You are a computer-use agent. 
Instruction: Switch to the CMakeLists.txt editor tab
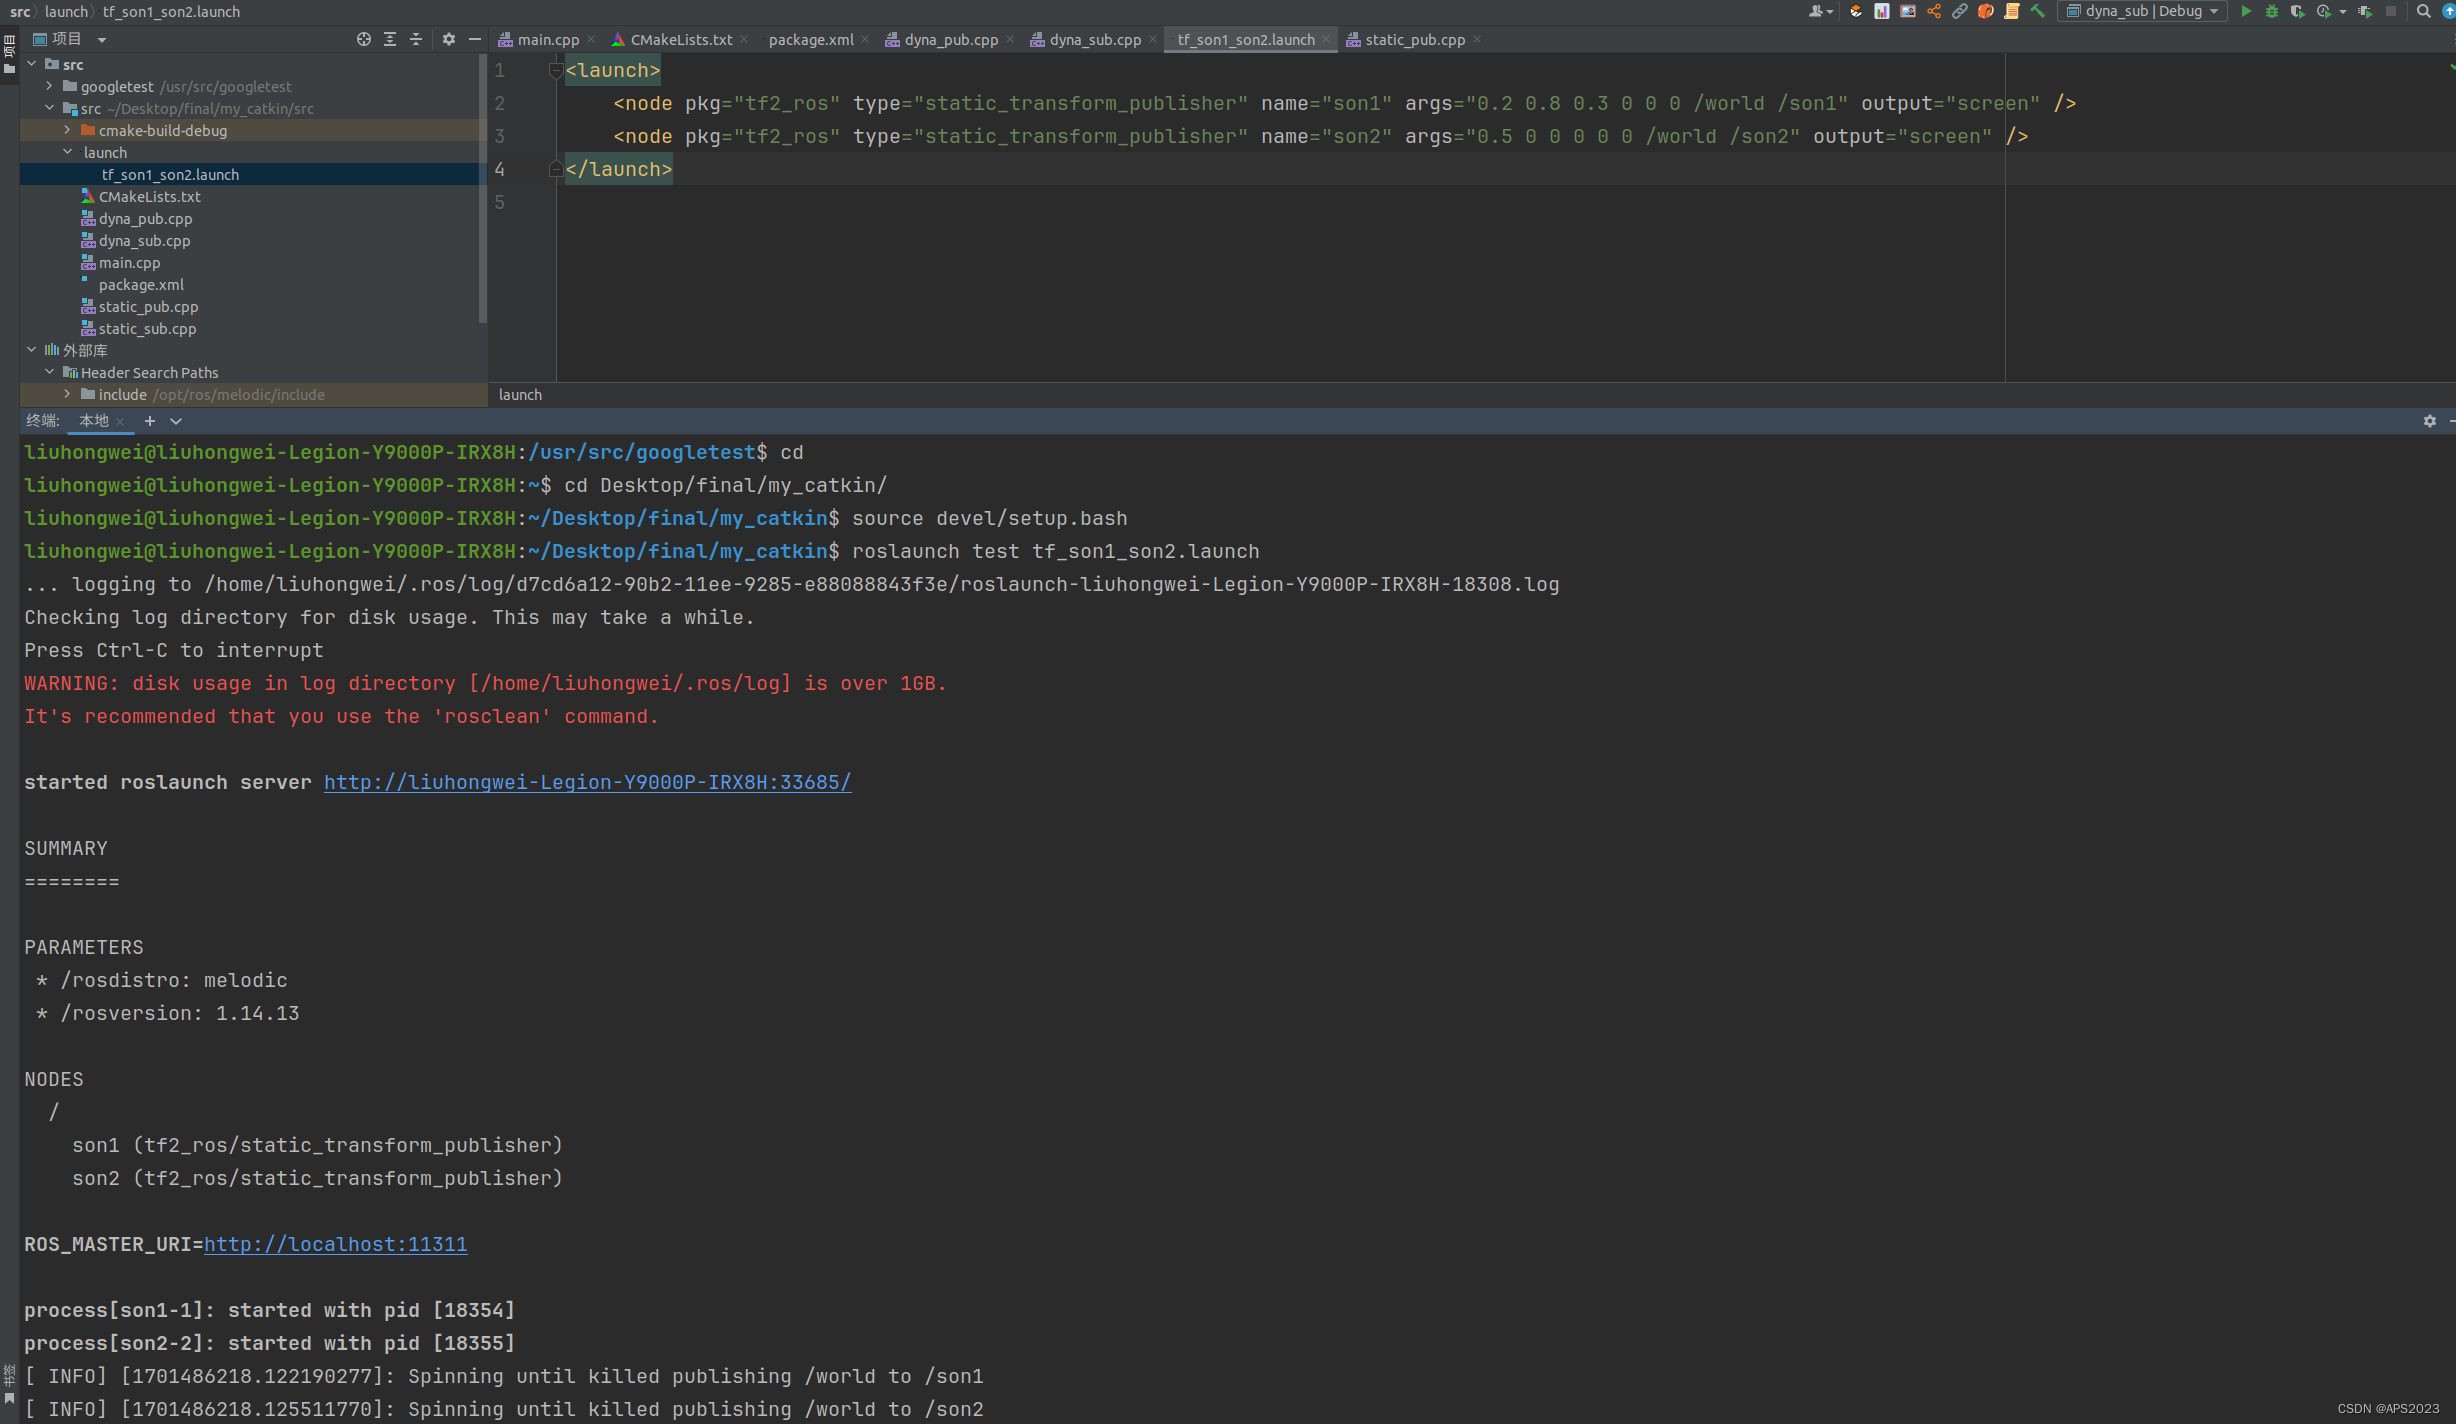(680, 39)
